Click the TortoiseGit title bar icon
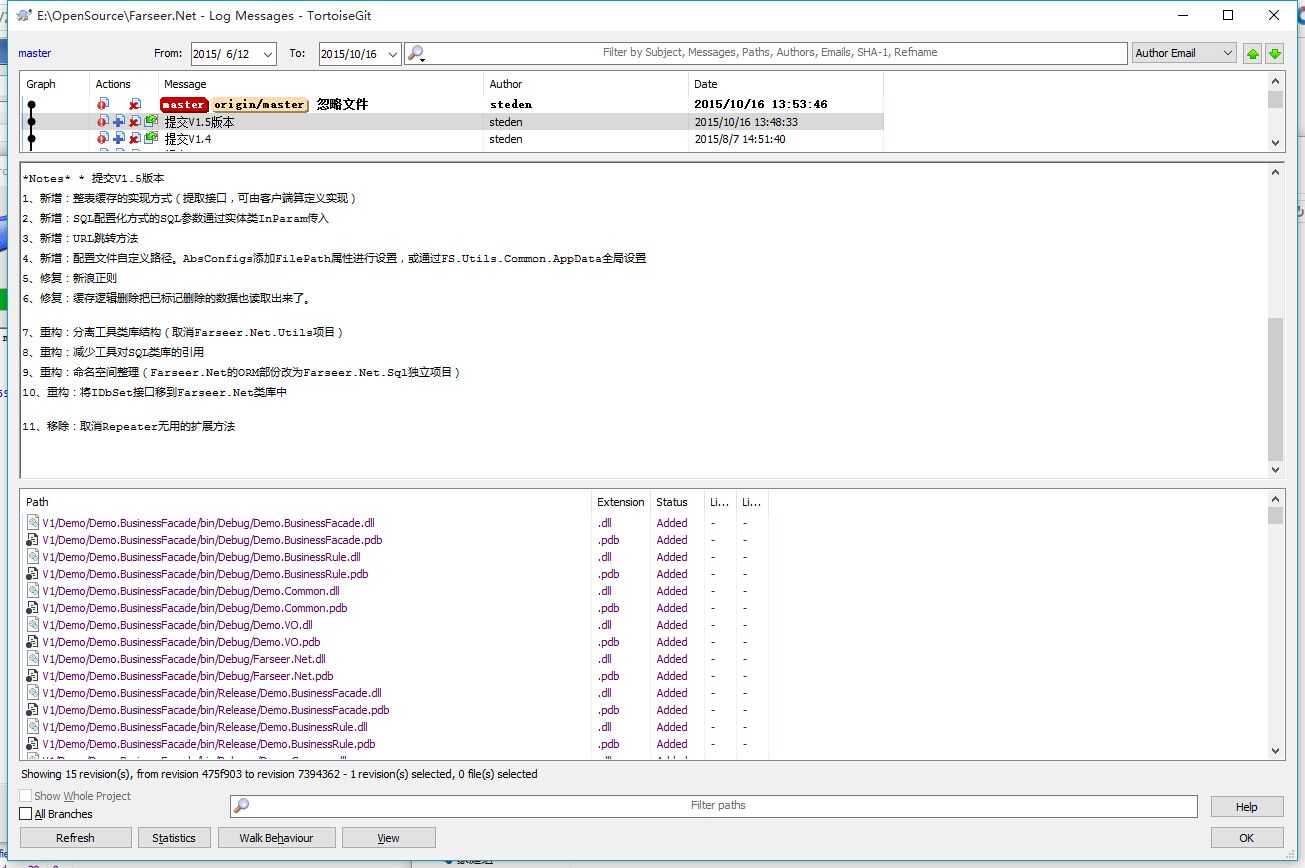The height and width of the screenshot is (868, 1305). pyautogui.click(x=24, y=15)
